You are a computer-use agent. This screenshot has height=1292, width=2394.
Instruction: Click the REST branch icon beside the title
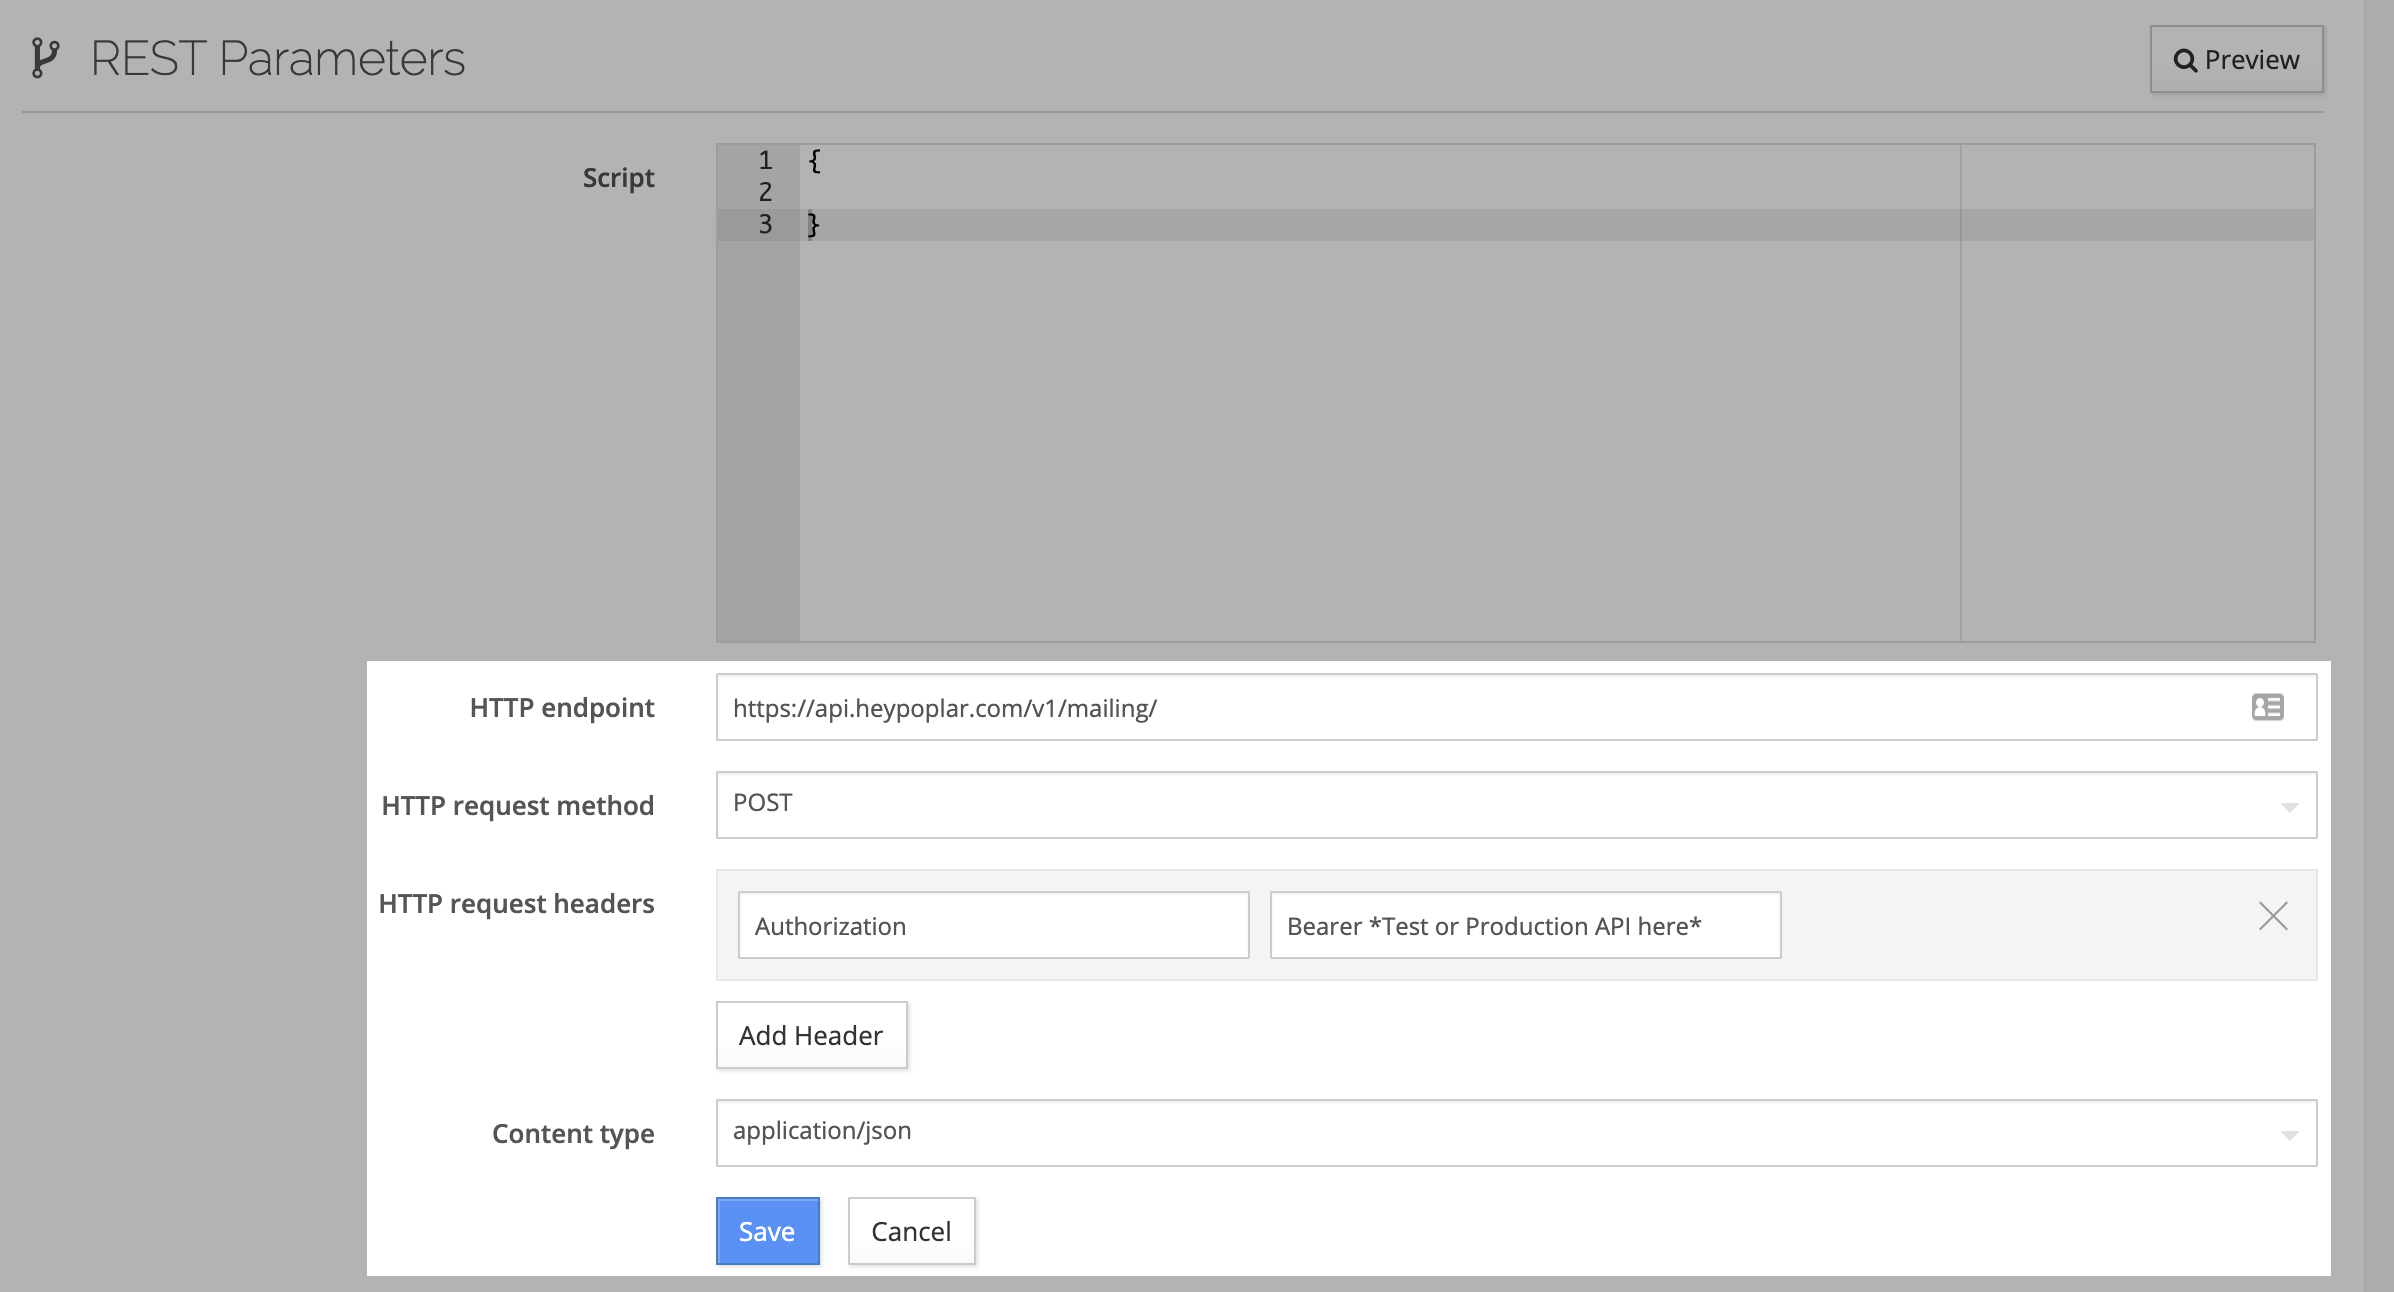point(44,58)
